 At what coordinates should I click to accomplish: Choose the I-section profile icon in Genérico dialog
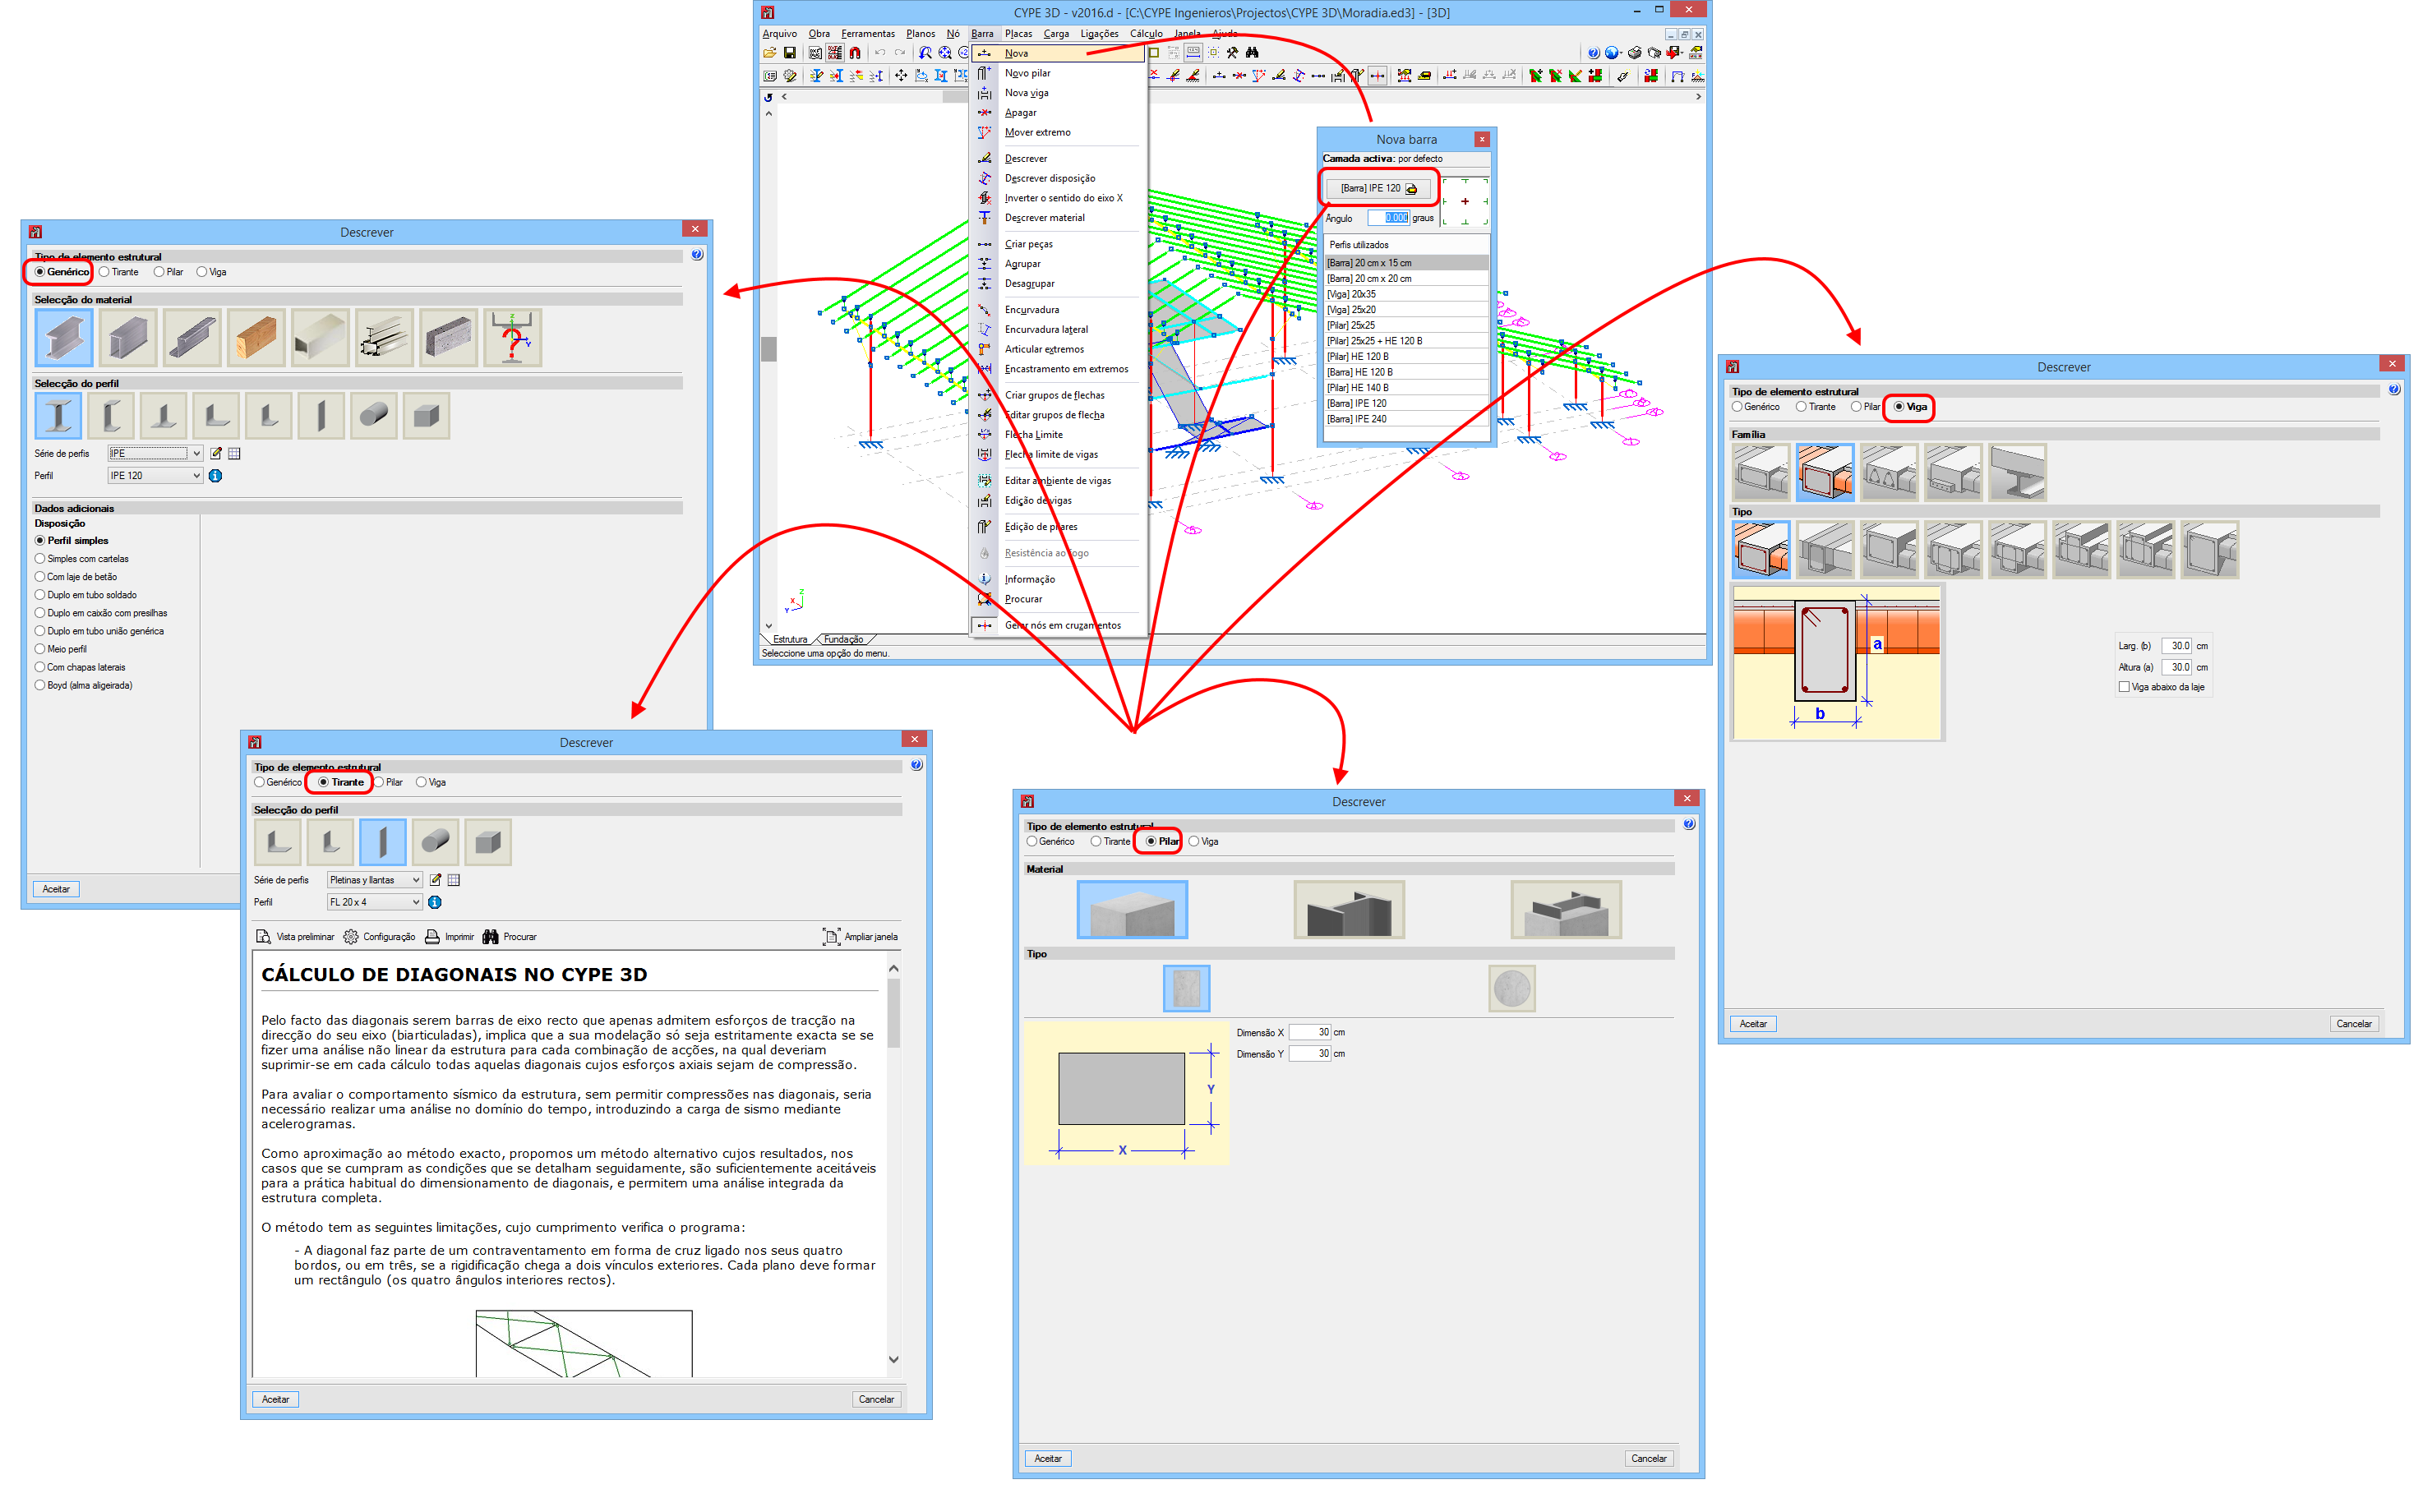59,416
